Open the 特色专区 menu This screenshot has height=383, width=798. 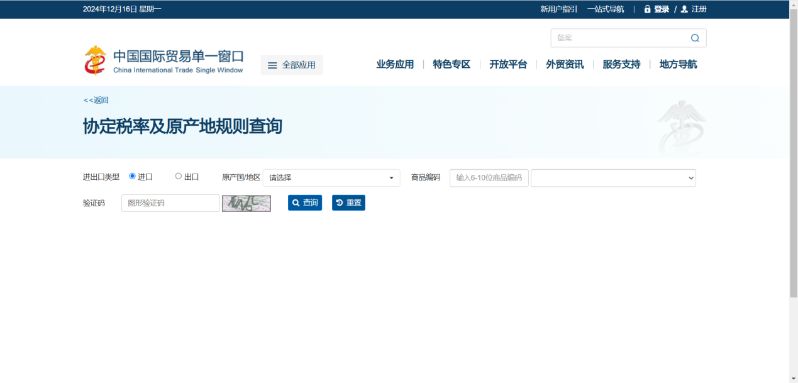tap(451, 65)
